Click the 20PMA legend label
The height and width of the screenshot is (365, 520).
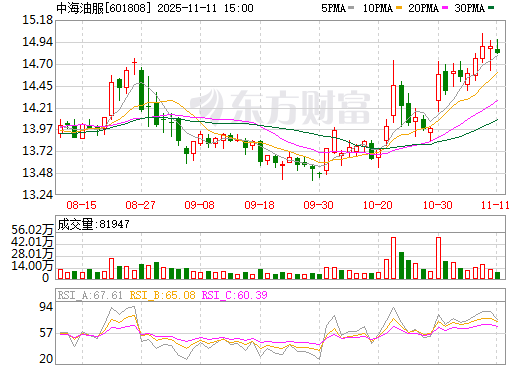[x=423, y=8]
